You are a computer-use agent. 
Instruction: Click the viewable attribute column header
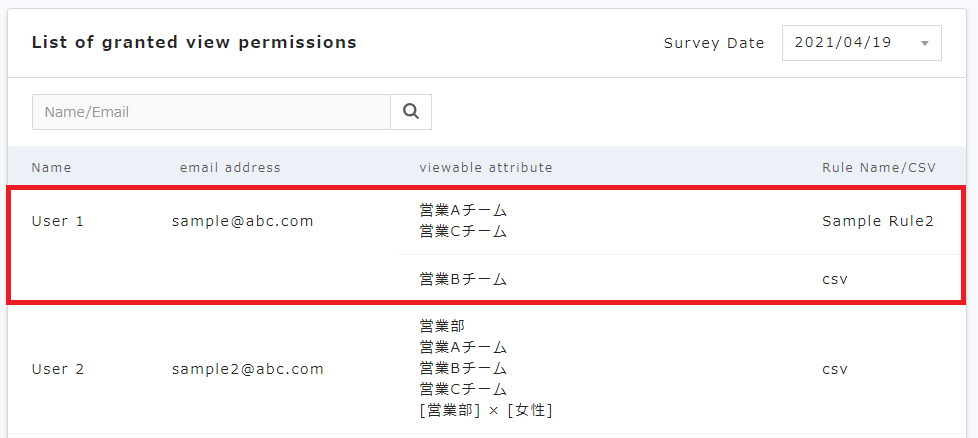pos(486,167)
